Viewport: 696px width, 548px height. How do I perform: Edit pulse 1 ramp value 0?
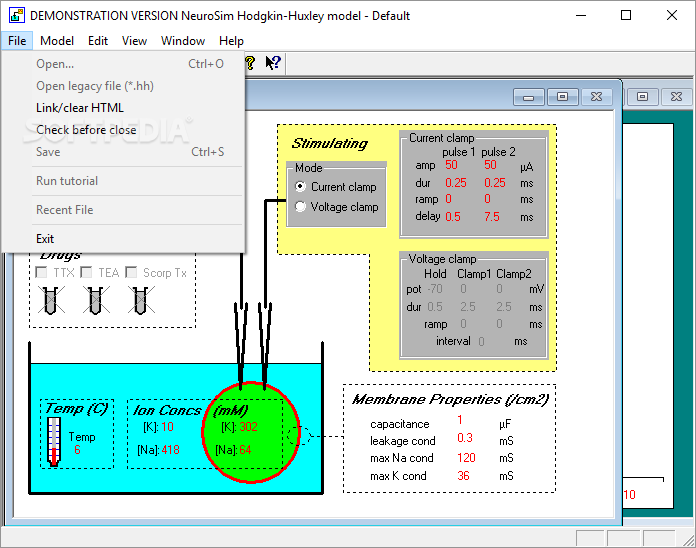pos(449,199)
